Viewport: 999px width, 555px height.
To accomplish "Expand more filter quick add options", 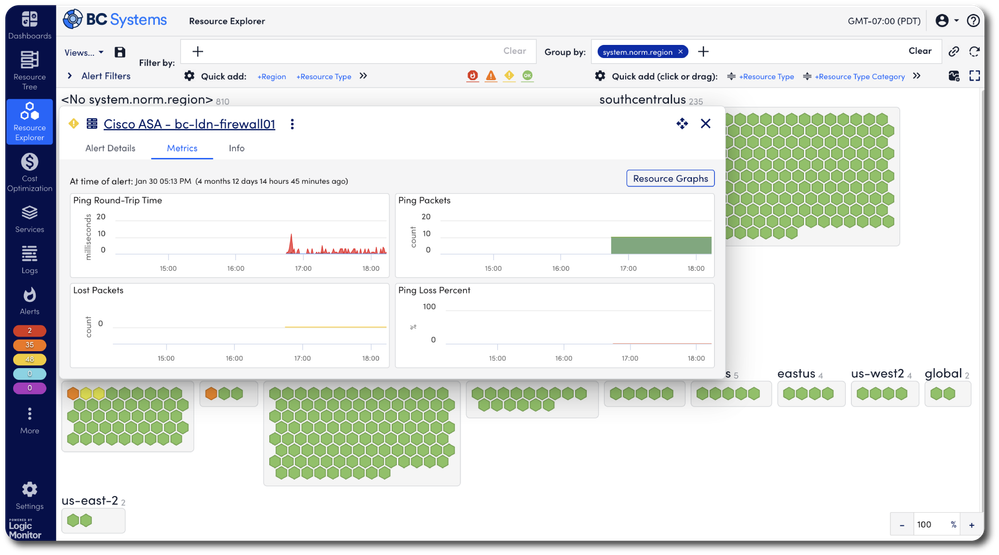I will coord(363,76).
